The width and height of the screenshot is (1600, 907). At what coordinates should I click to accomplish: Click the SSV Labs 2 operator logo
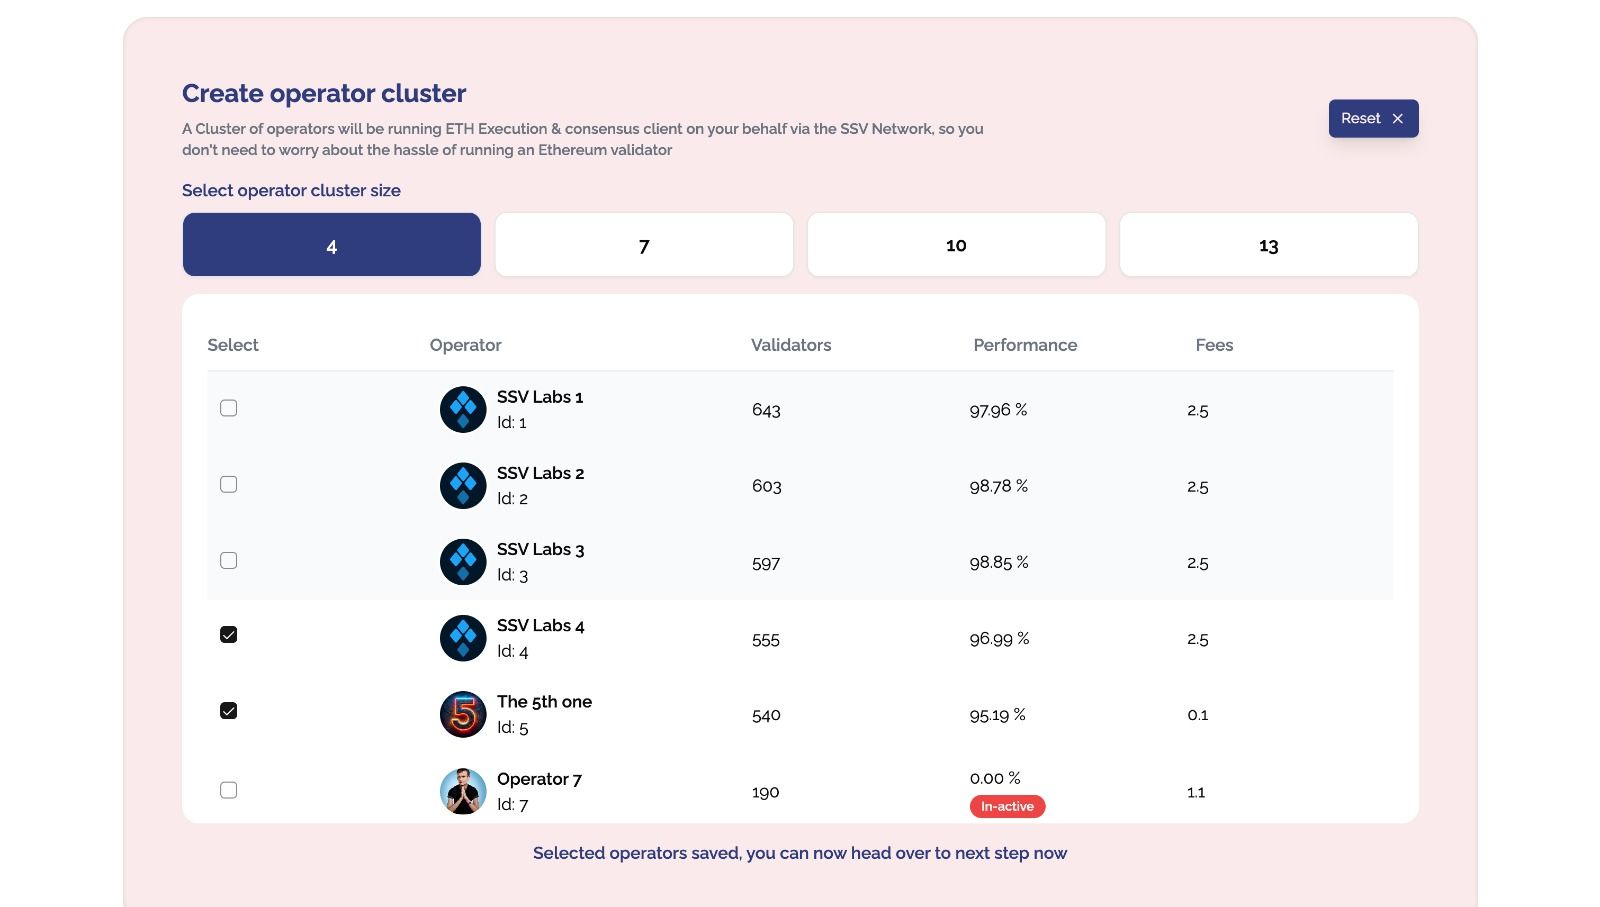point(463,485)
